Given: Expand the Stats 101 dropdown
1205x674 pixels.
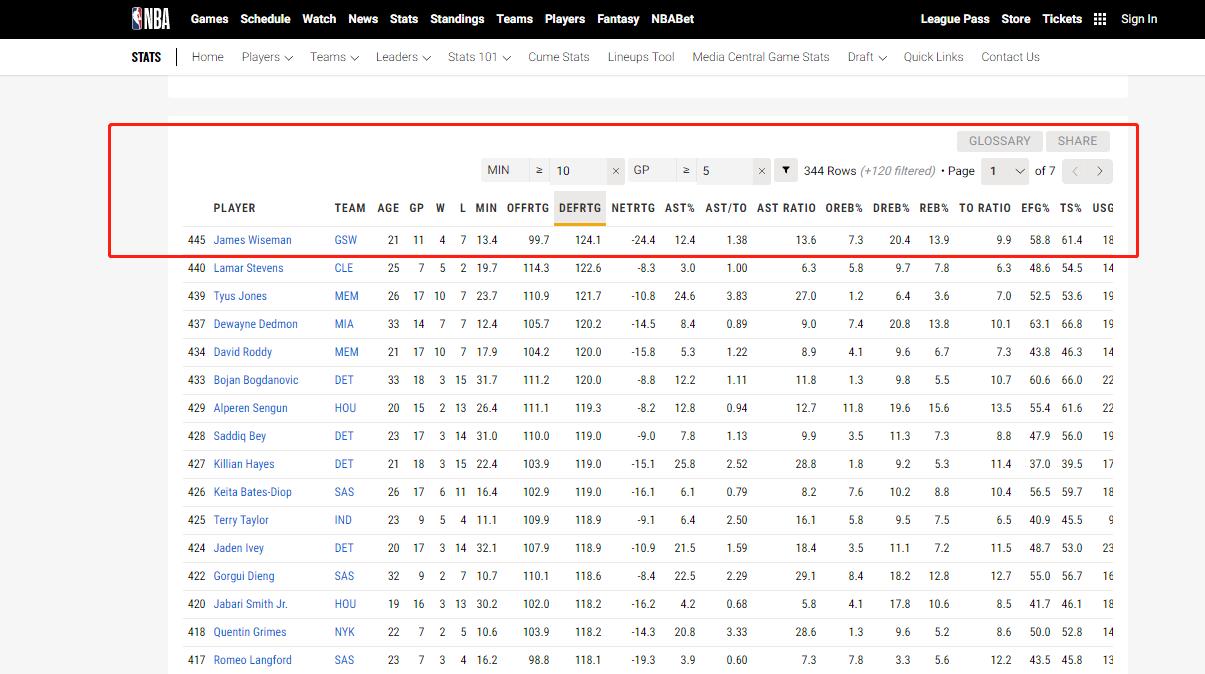Looking at the screenshot, I should point(479,57).
